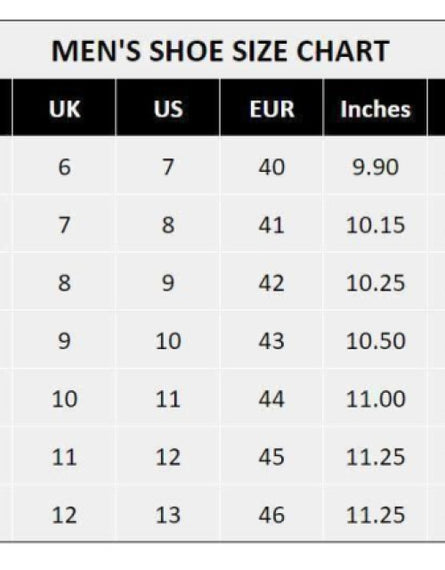This screenshot has width=445, height=570.
Task: Click the EUR column header
Action: [x=272, y=108]
